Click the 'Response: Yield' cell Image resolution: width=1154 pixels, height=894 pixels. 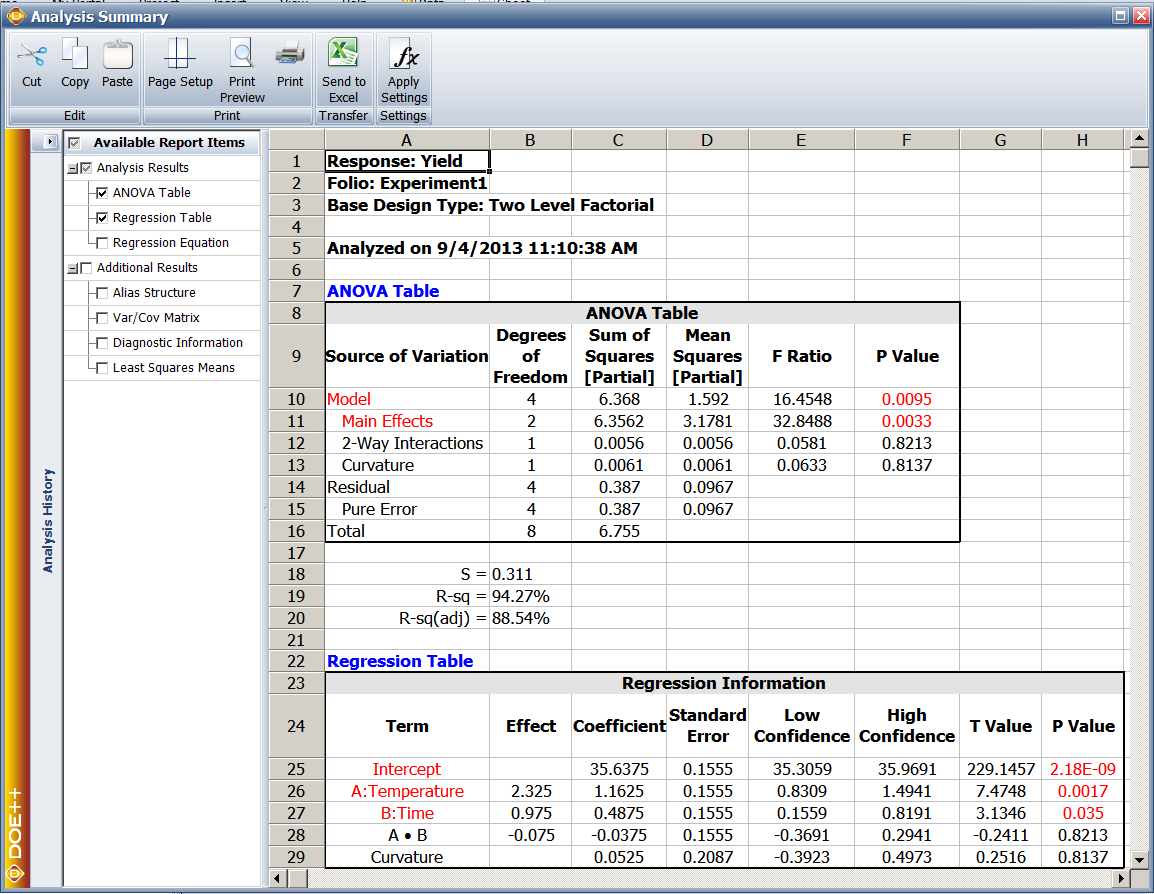click(x=407, y=161)
